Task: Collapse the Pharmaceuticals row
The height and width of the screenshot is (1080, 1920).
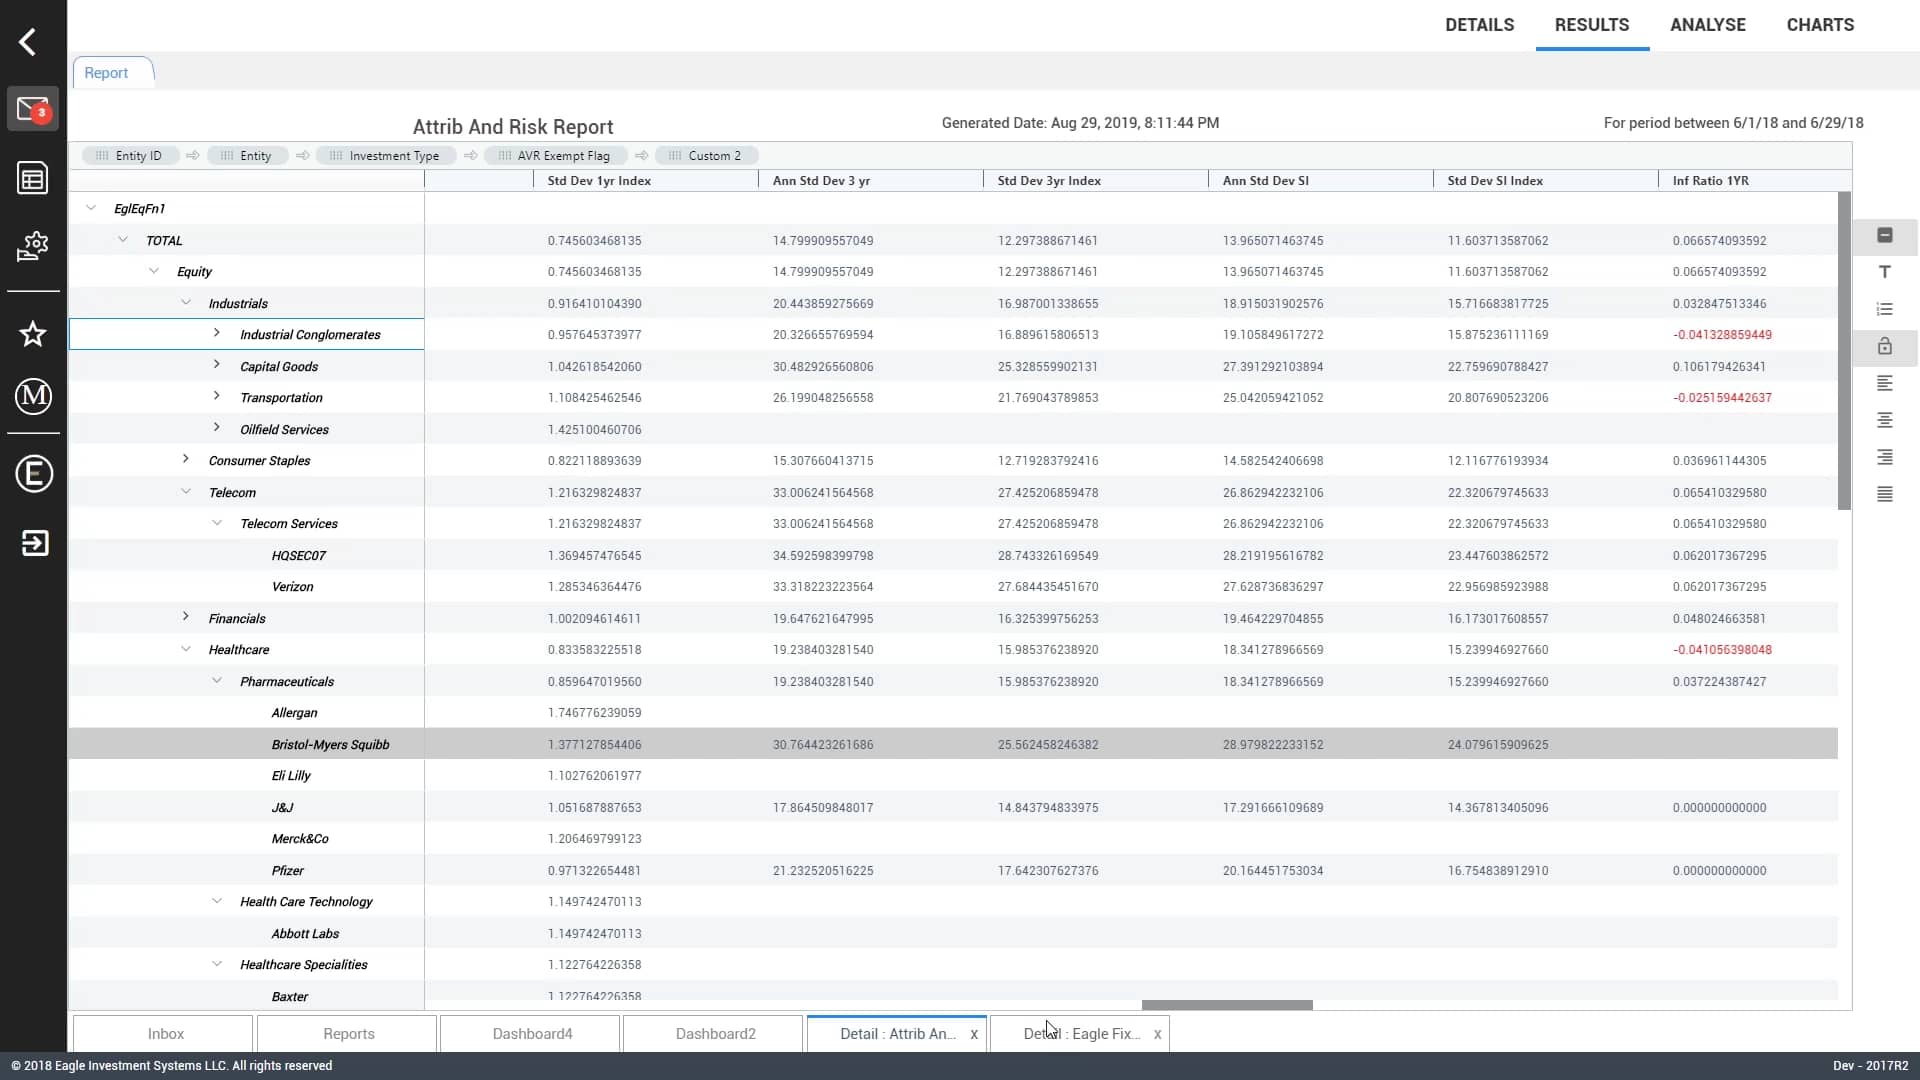Action: (x=217, y=680)
